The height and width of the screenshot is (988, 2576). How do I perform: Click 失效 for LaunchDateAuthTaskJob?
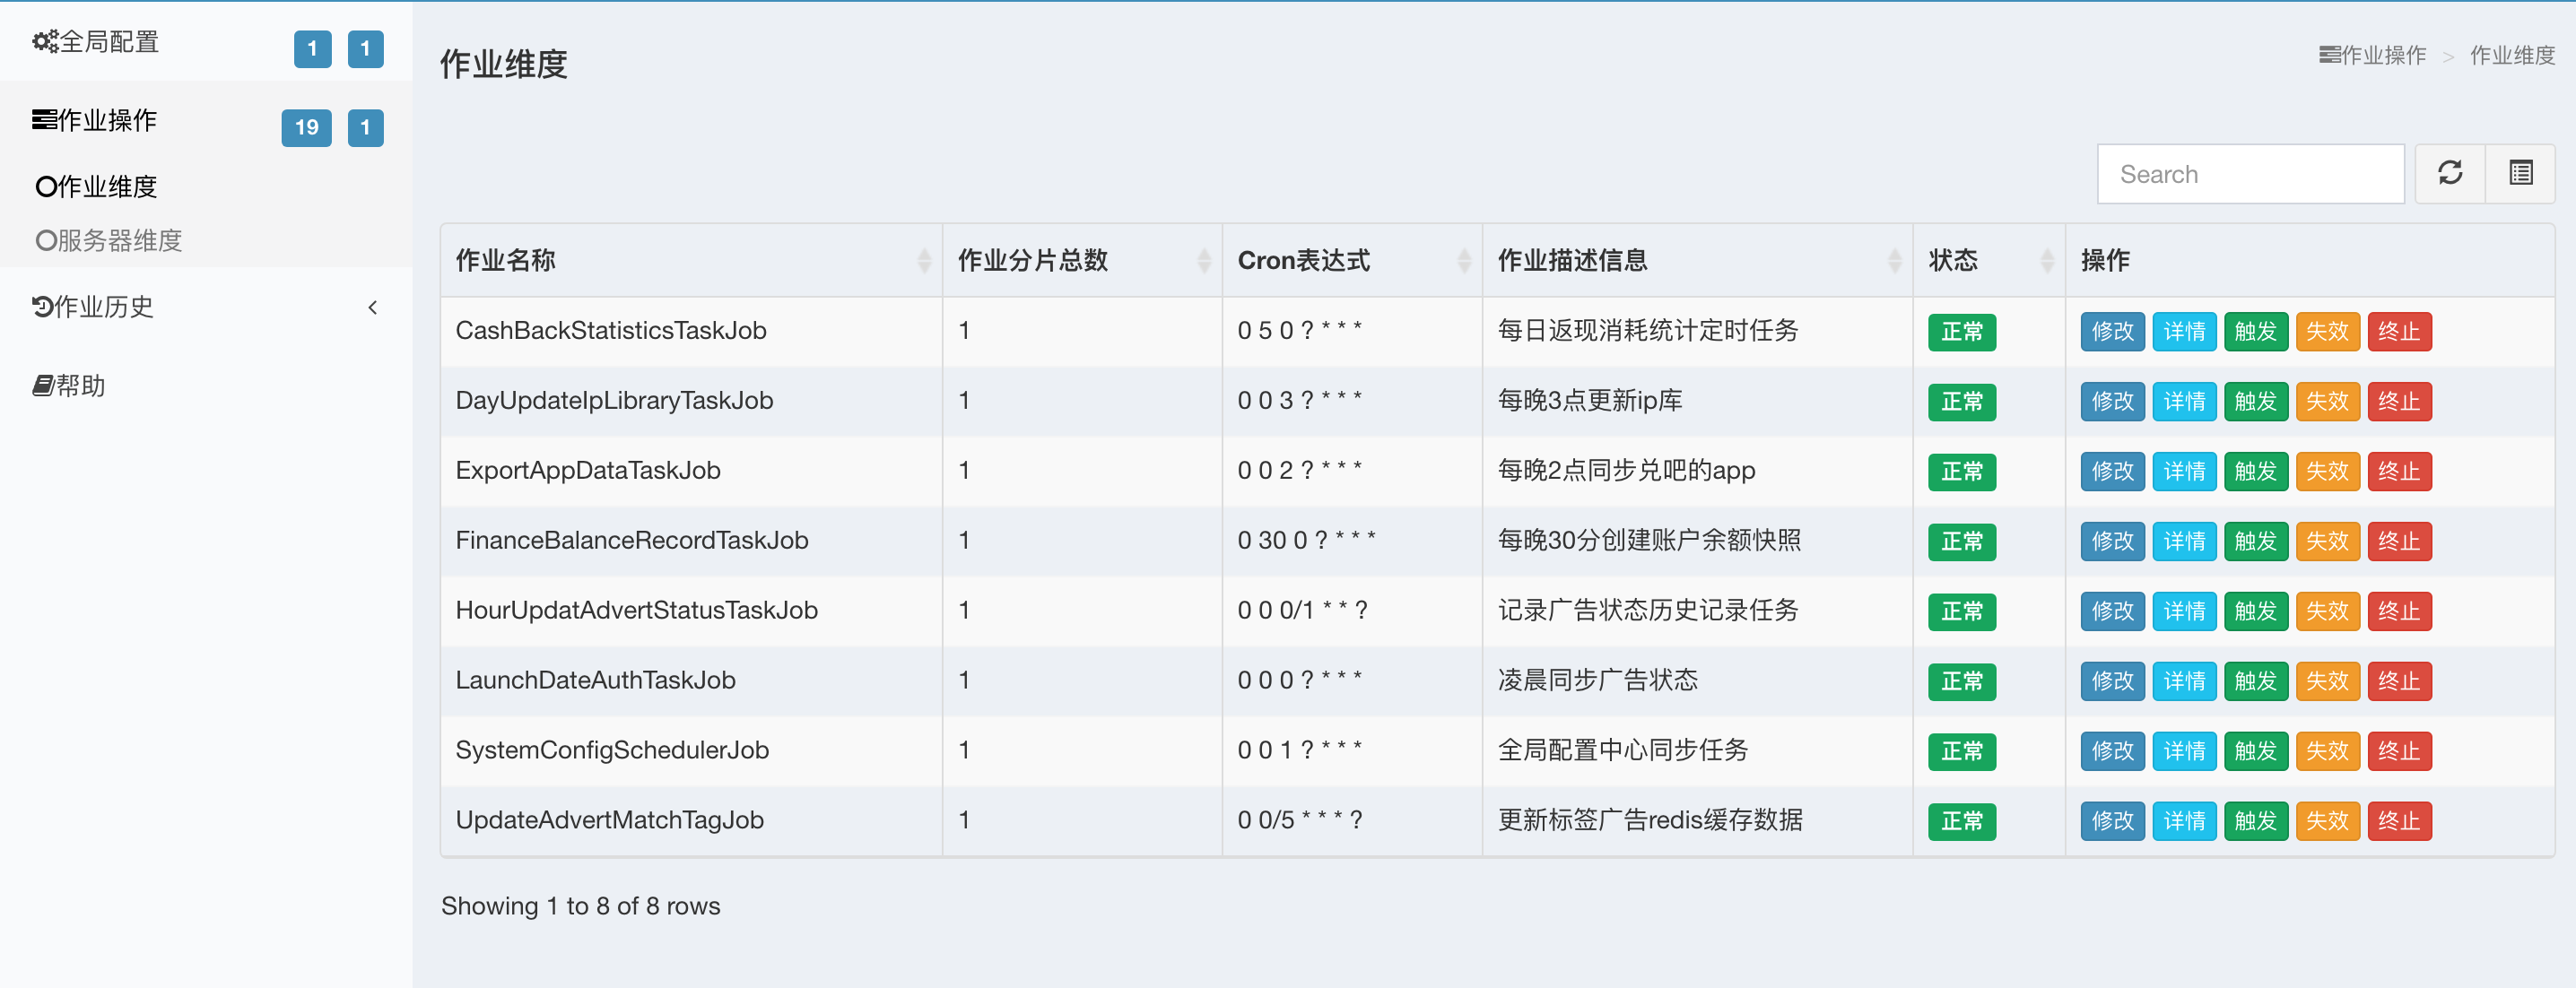[x=2327, y=681]
